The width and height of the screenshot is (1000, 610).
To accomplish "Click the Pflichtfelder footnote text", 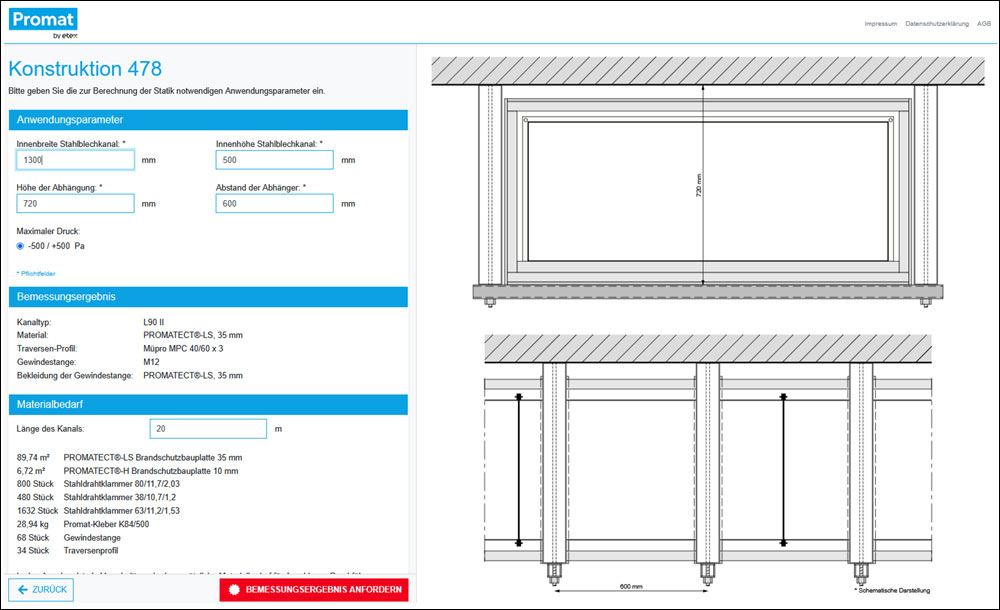I will pyautogui.click(x=37, y=272).
